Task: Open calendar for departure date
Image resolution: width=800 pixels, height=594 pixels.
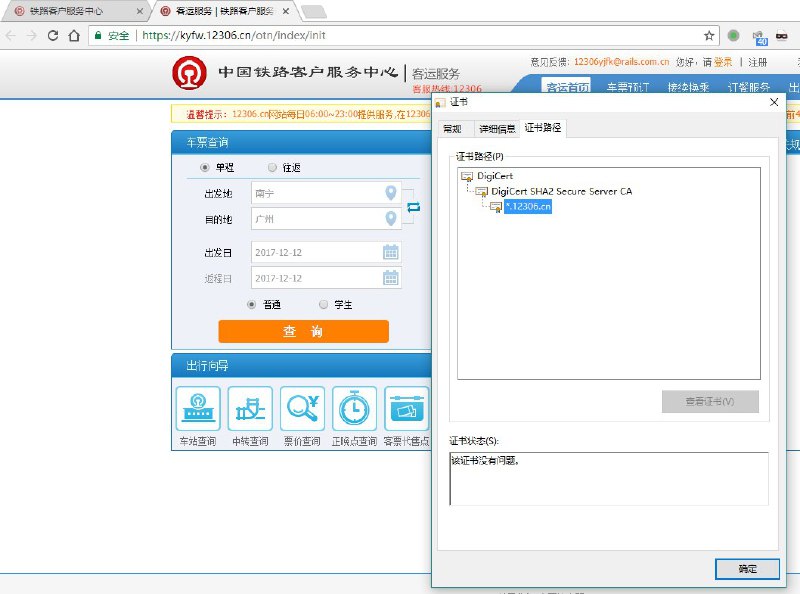Action: point(391,252)
